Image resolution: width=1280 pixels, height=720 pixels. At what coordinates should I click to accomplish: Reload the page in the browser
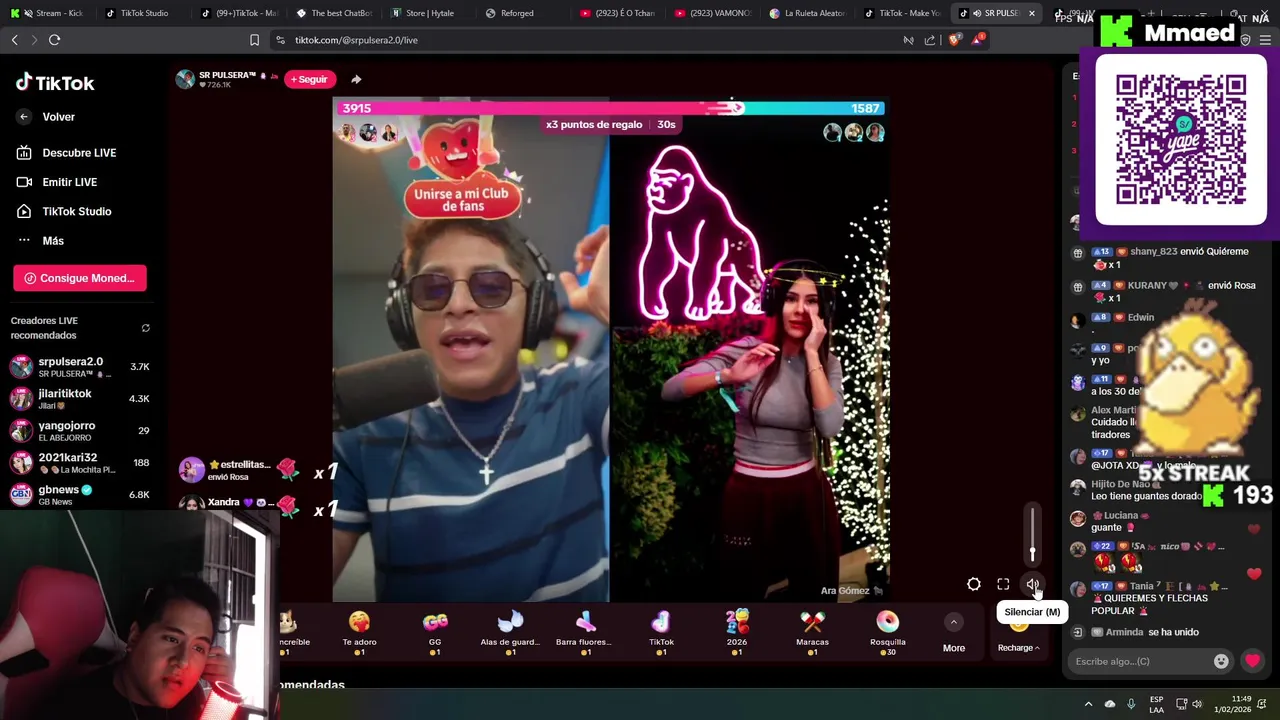pyautogui.click(x=54, y=40)
